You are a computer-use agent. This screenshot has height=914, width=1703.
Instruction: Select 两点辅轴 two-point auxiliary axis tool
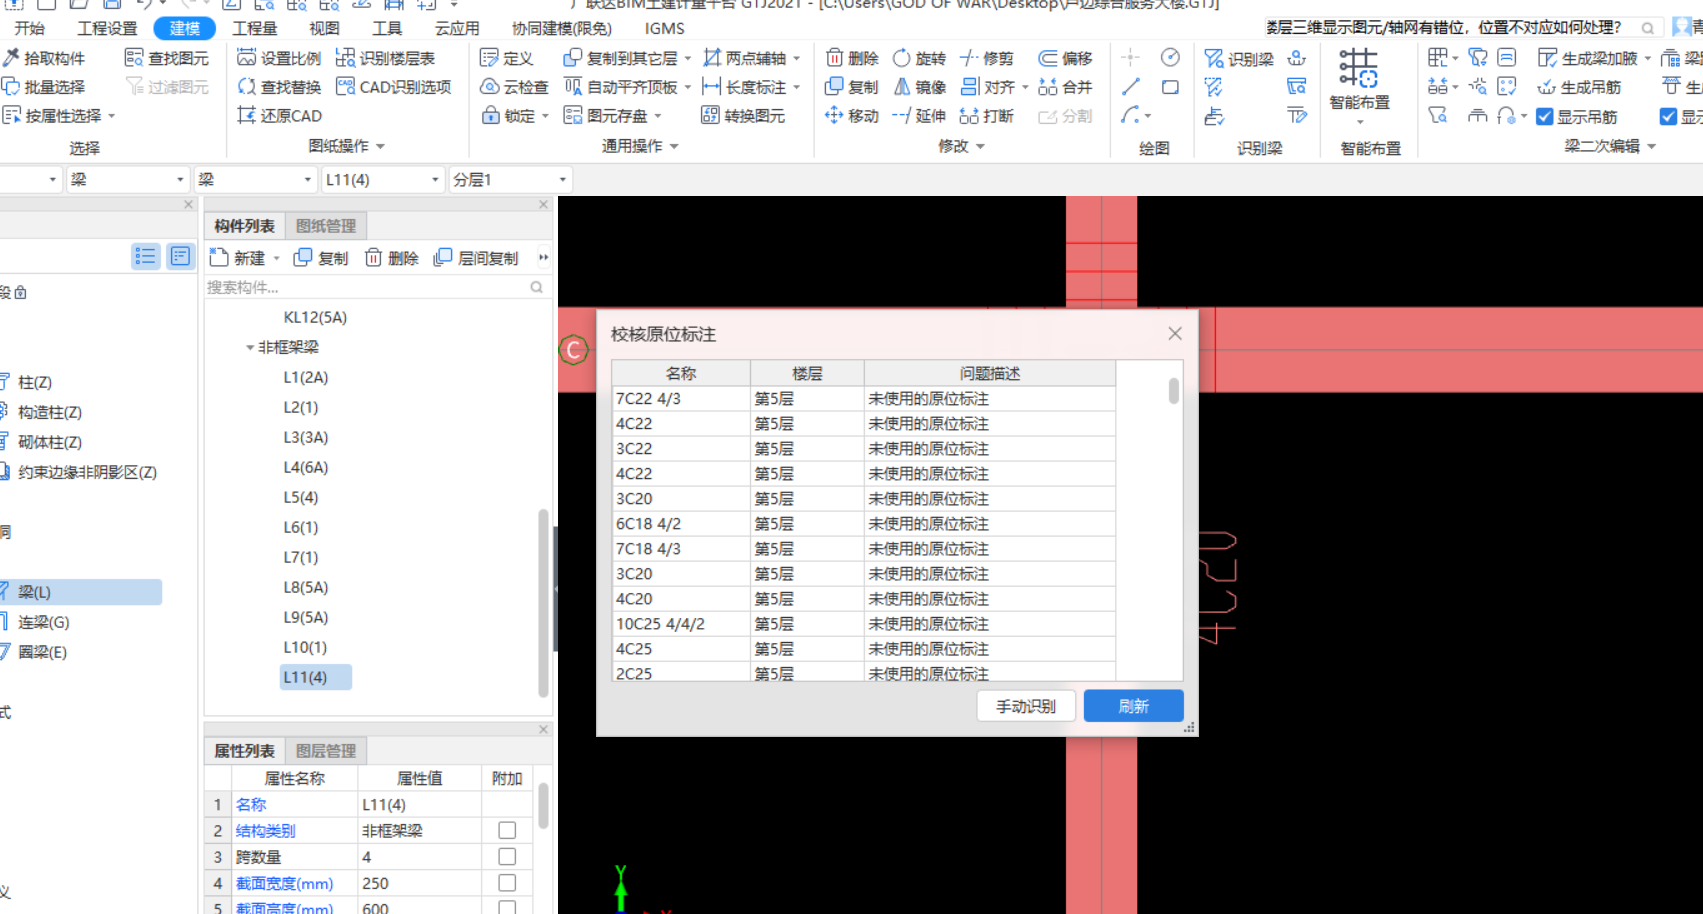click(x=745, y=58)
